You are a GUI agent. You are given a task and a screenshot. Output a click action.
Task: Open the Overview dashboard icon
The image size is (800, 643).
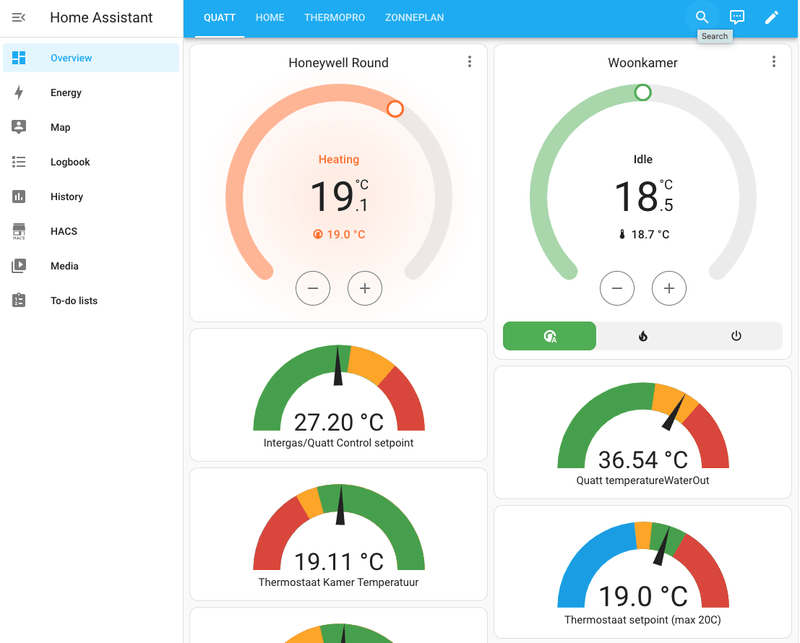[x=19, y=58]
